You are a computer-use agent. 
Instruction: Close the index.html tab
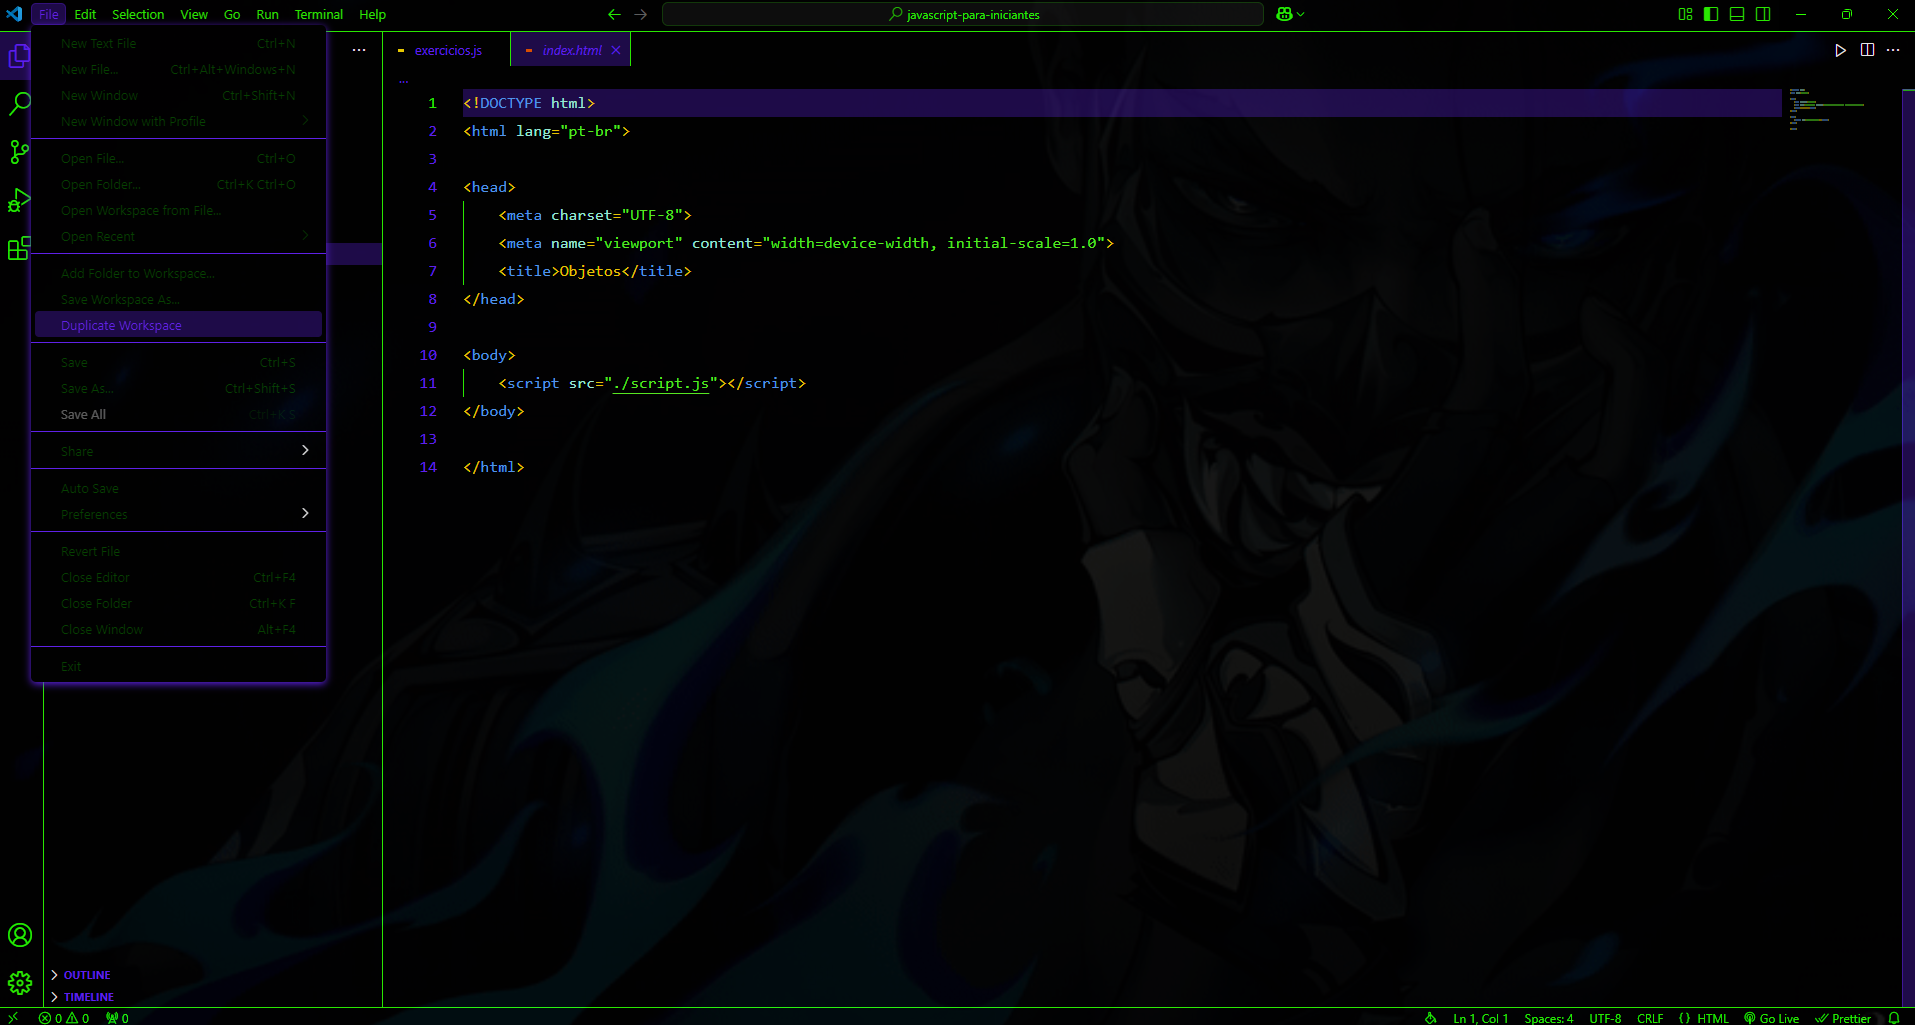point(616,50)
